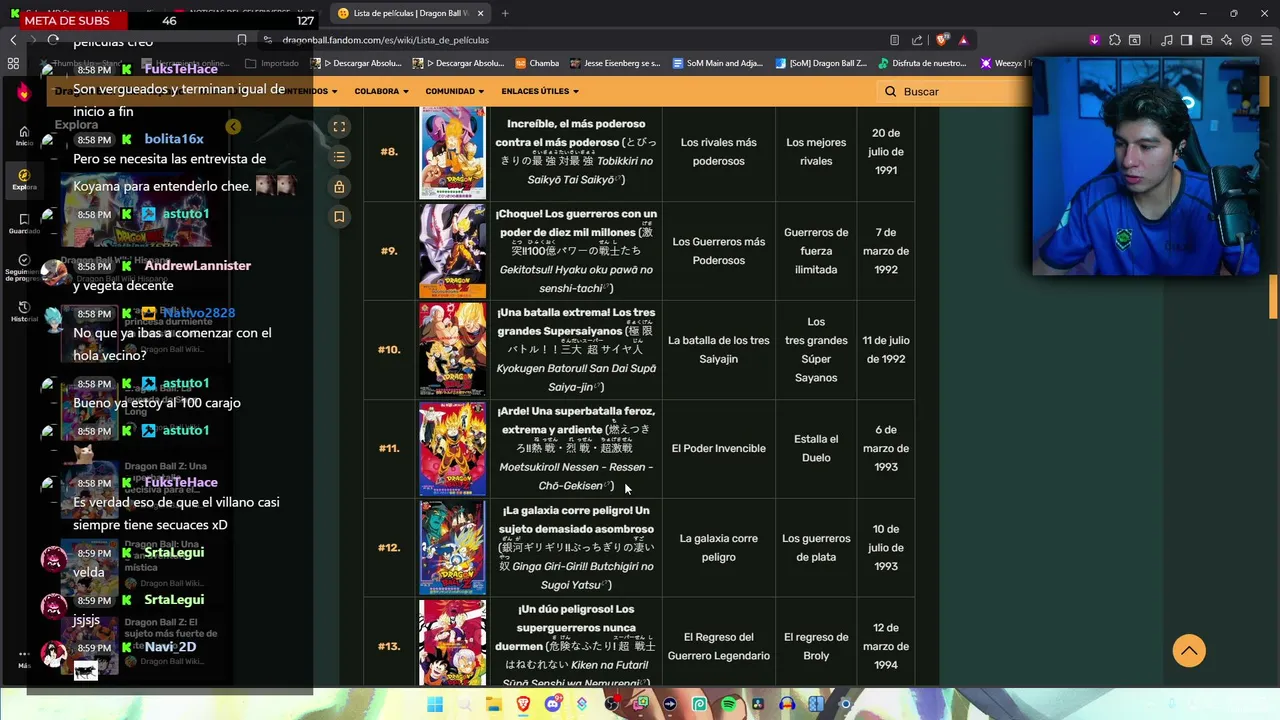Viewport: 1280px width, 720px height.
Task: Open a new browser tab with plus
Action: coord(505,13)
